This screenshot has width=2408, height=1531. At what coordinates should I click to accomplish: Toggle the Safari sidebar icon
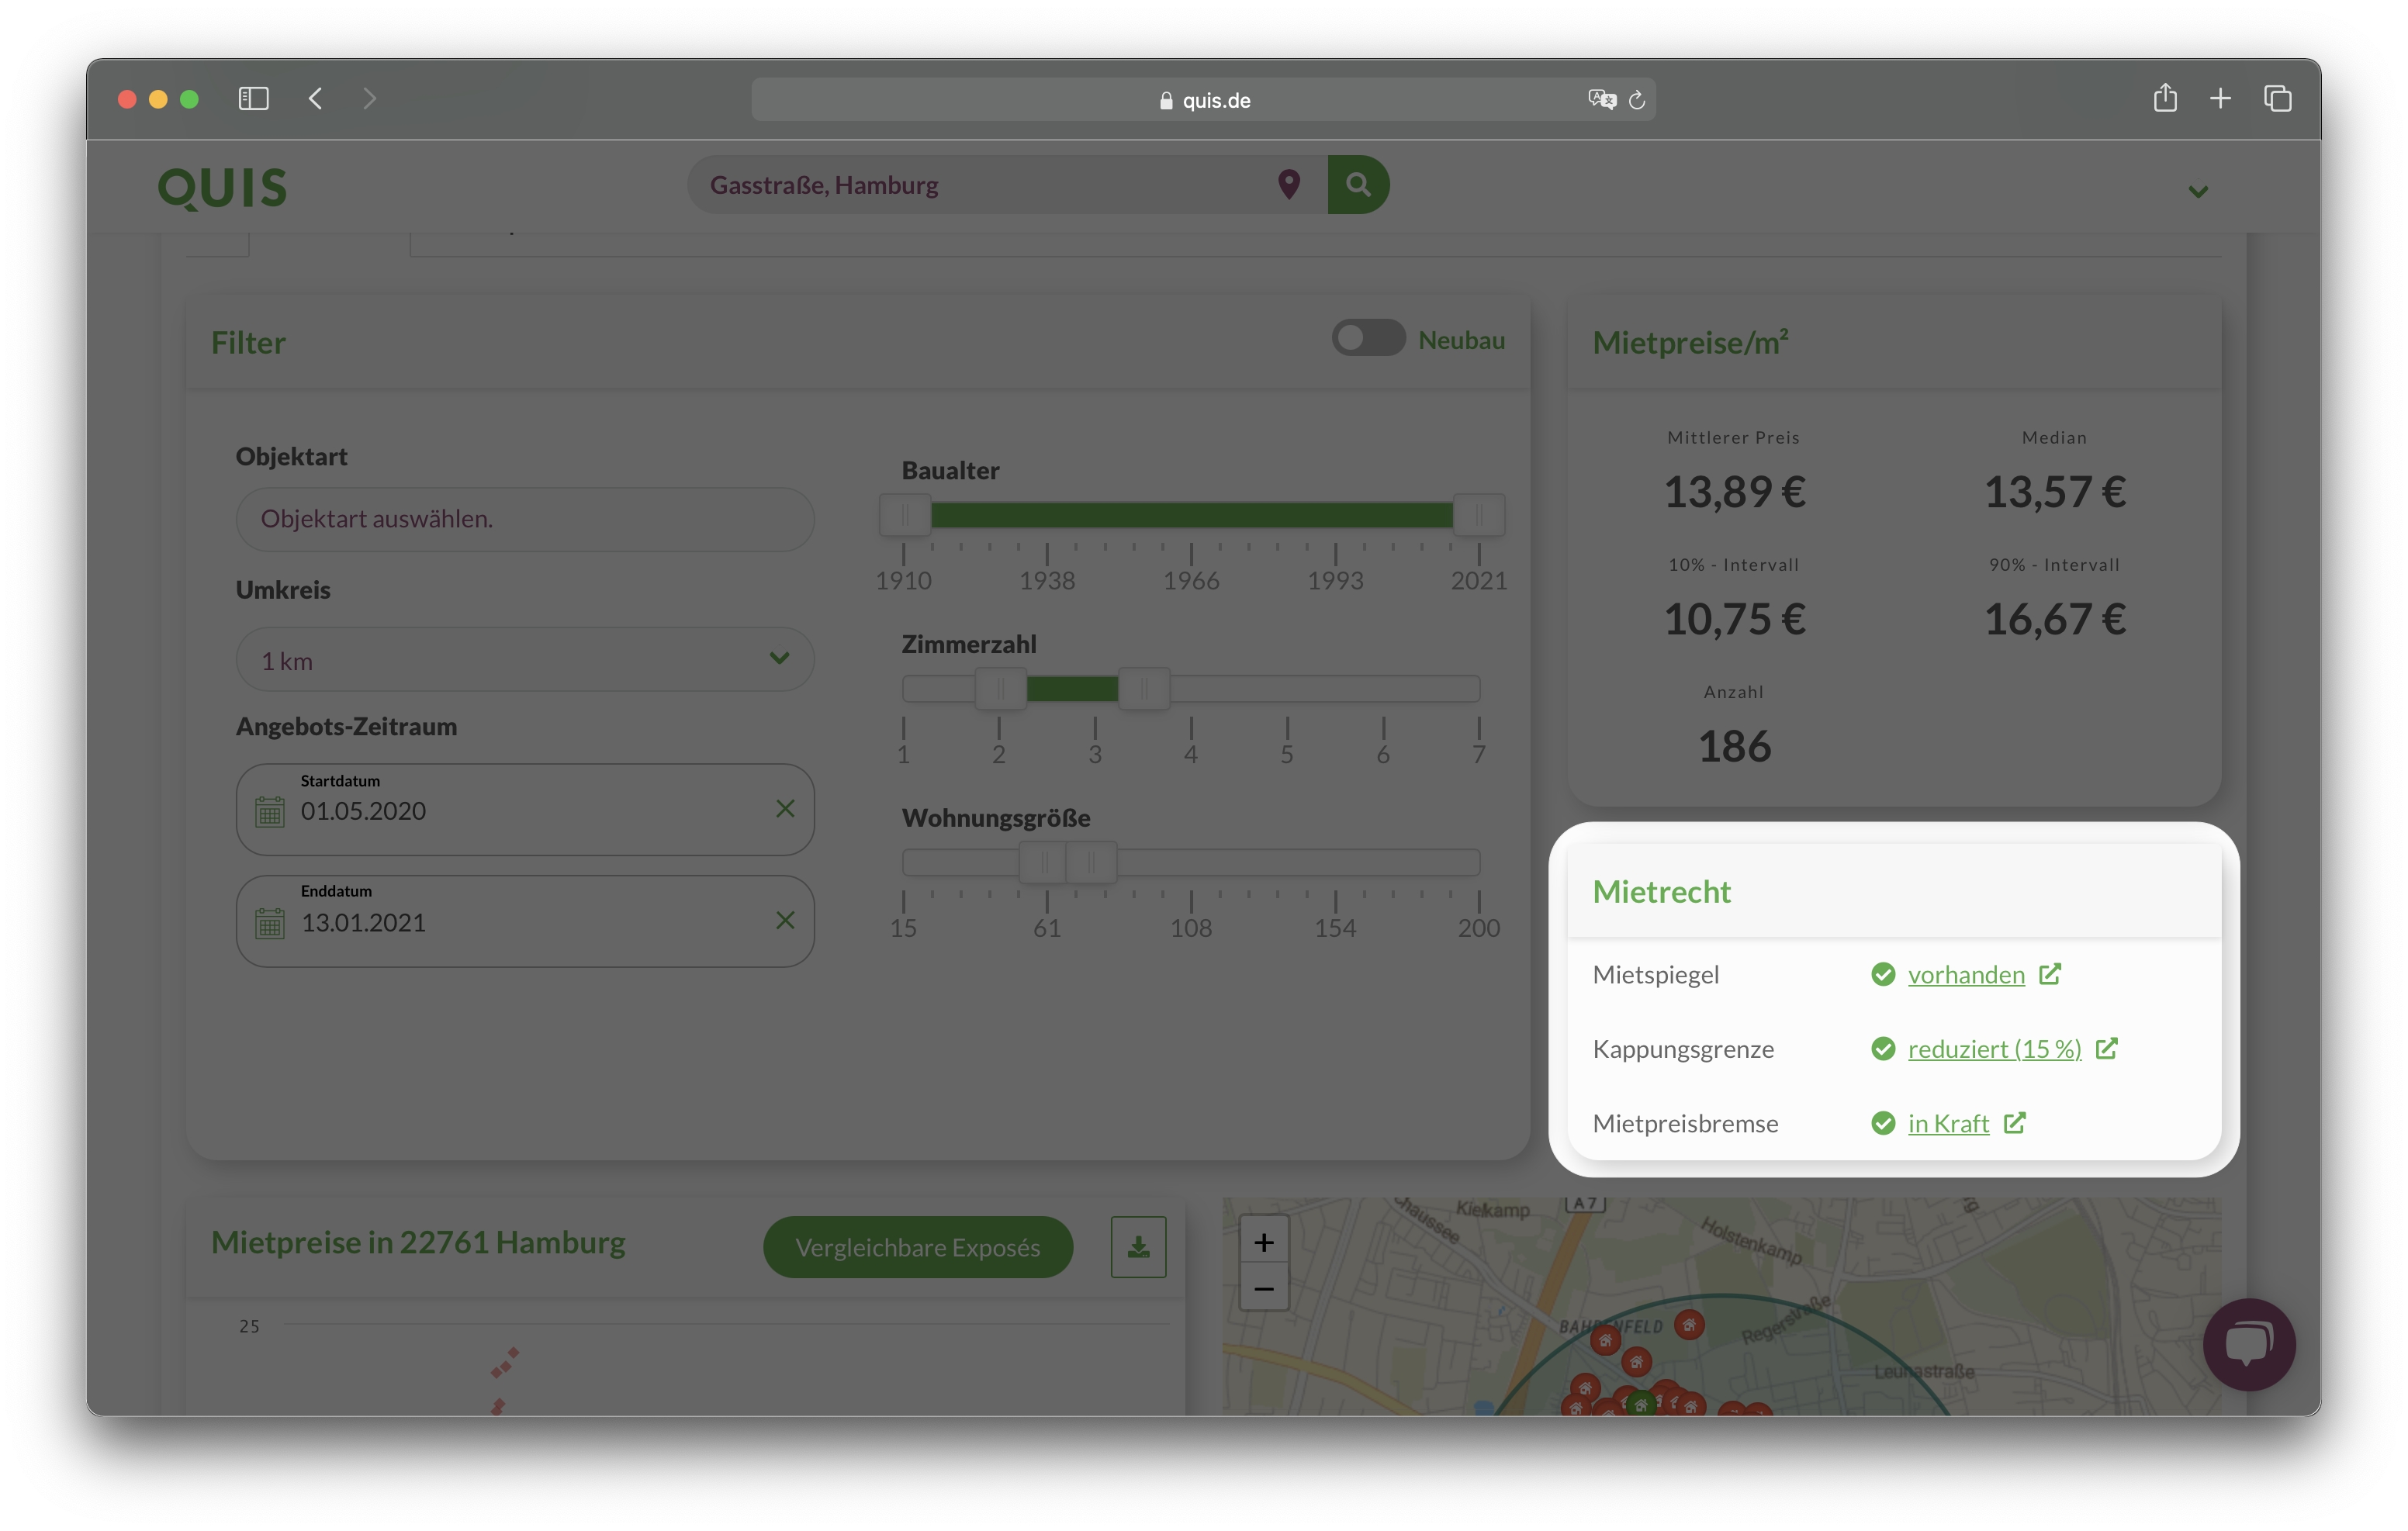tap(253, 98)
